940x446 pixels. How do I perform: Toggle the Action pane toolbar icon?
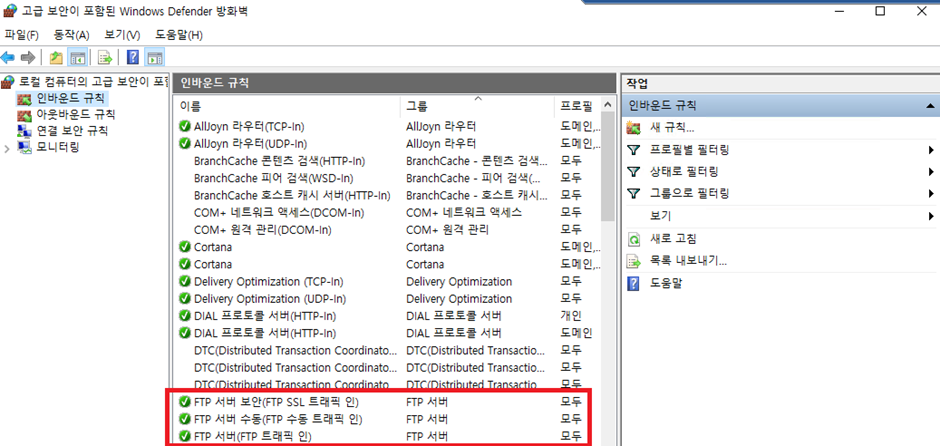point(154,57)
